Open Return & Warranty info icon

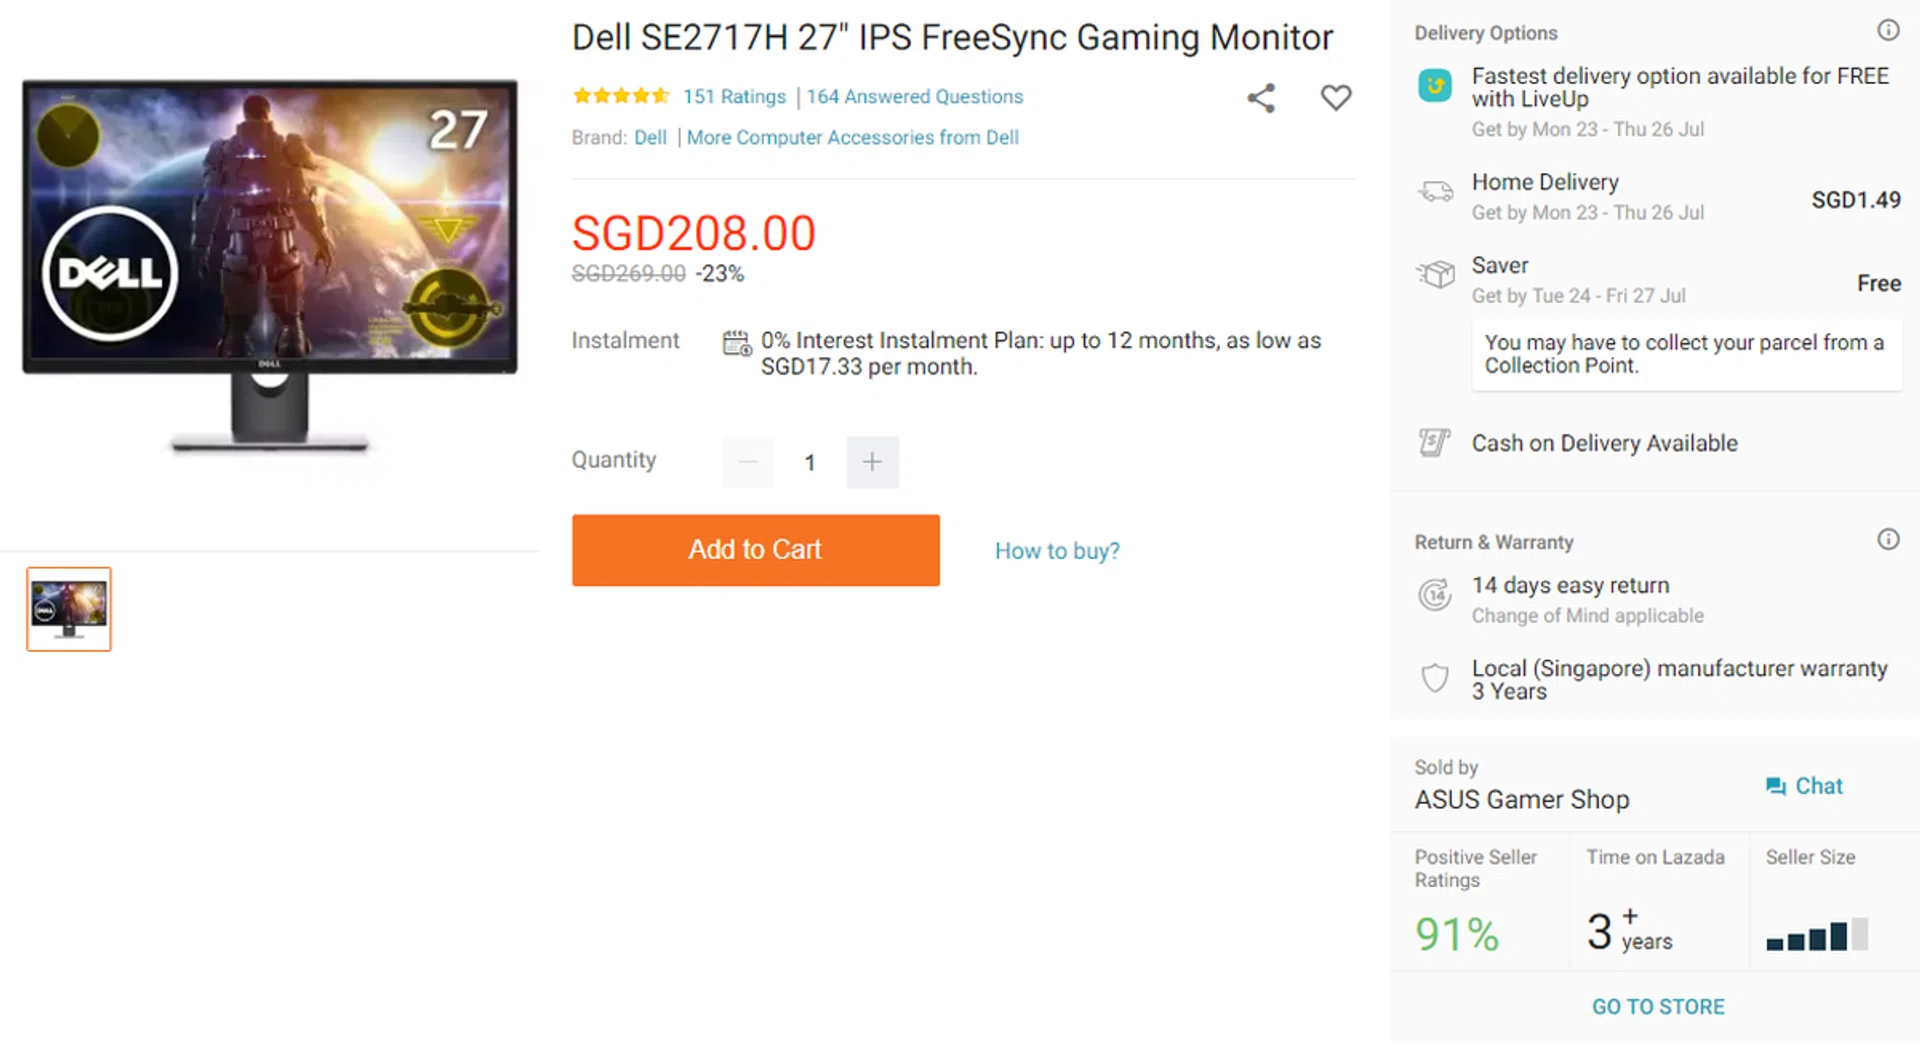point(1887,540)
